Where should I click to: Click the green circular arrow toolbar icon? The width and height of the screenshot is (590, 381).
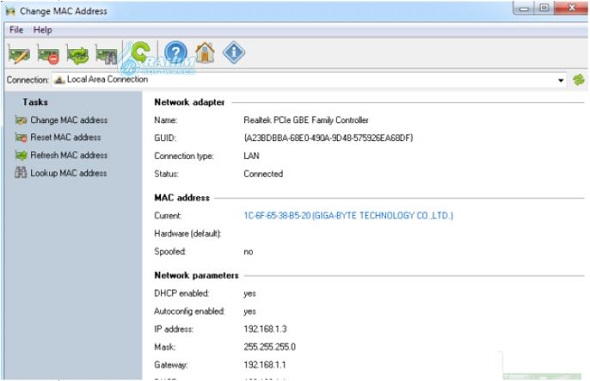140,53
